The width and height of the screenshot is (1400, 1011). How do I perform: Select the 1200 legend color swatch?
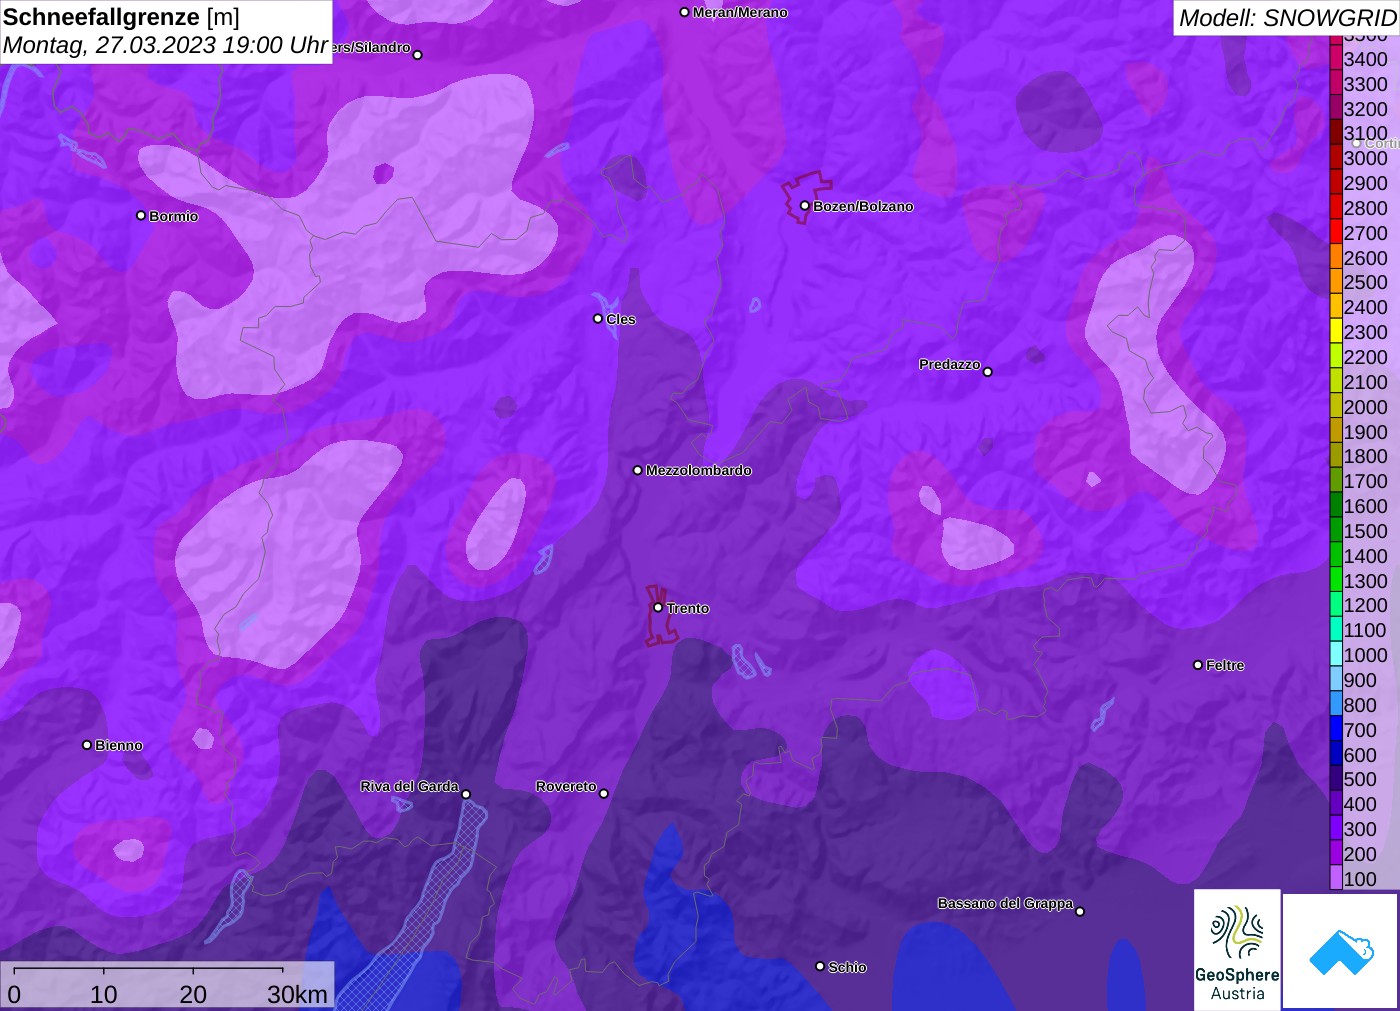(1336, 605)
